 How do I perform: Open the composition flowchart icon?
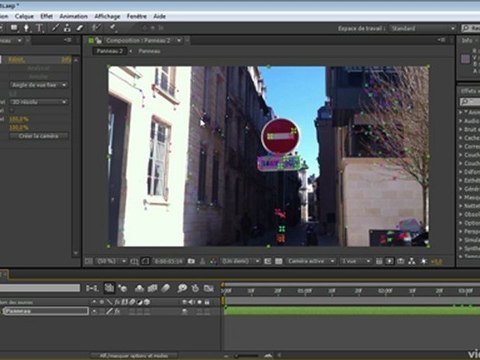(x=412, y=261)
